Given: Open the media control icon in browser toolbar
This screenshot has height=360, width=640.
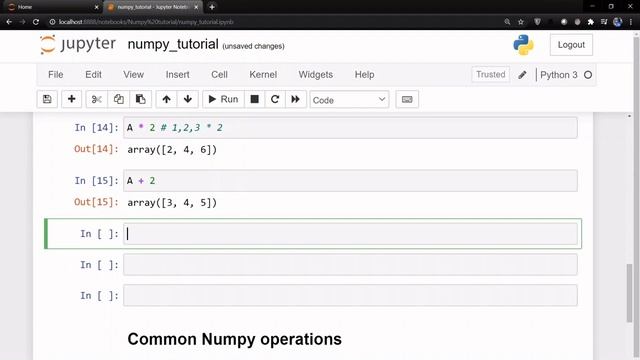Looking at the screenshot, I should click(604, 22).
